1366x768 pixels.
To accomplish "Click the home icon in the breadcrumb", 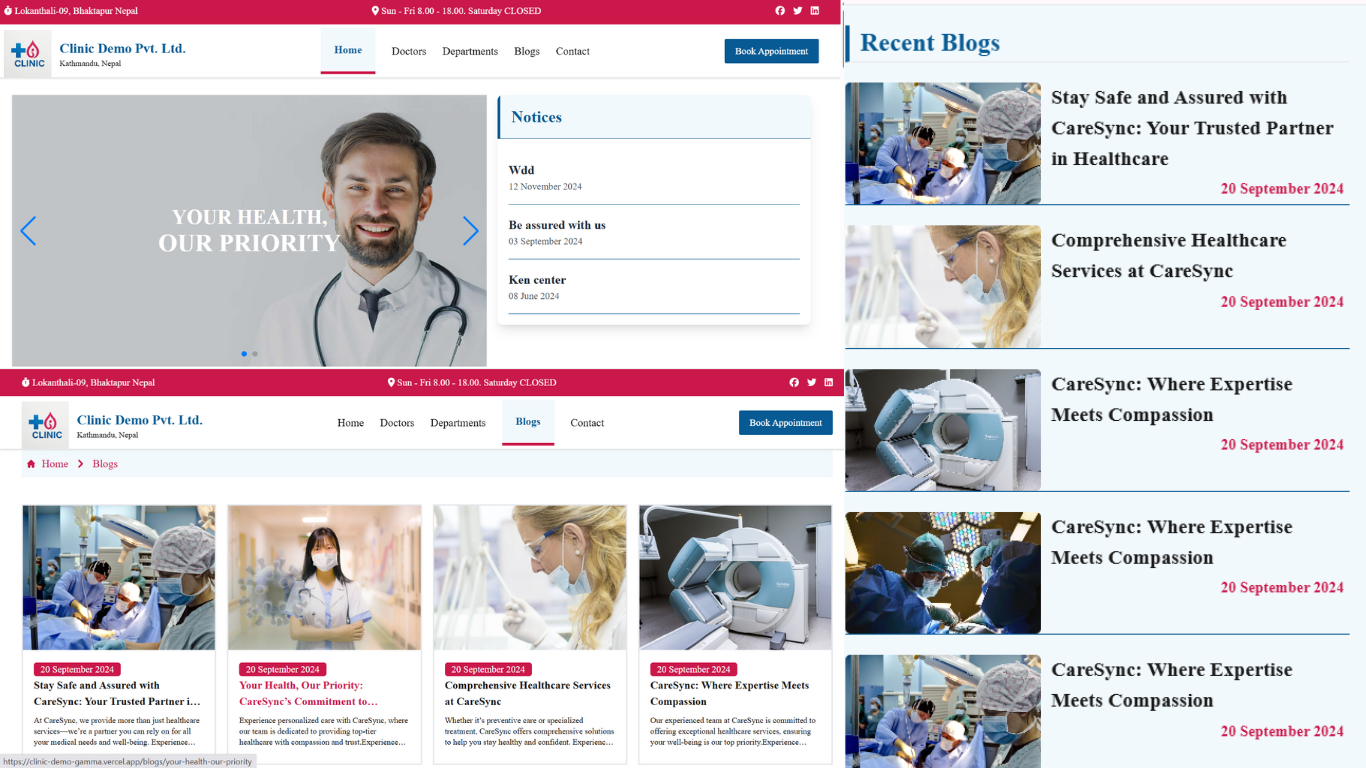I will 31,464.
